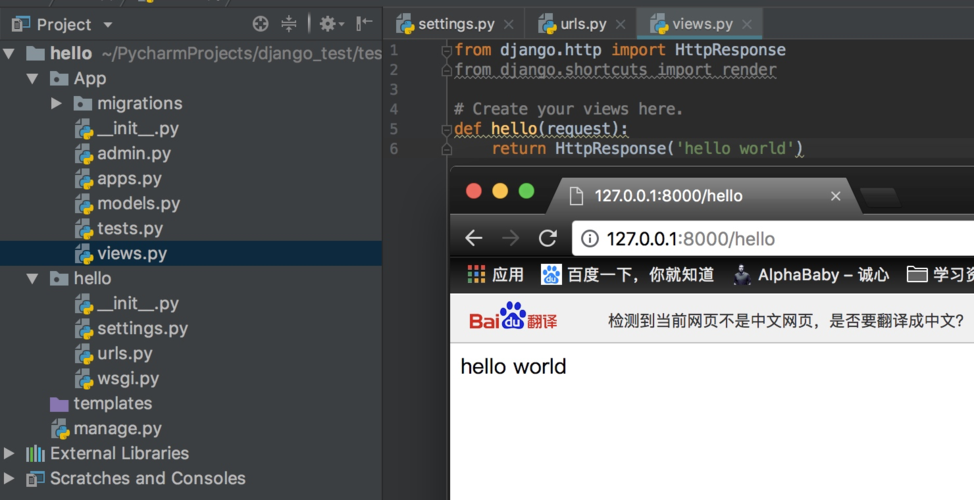Switch to the urls.py editor tab

pyautogui.click(x=583, y=24)
